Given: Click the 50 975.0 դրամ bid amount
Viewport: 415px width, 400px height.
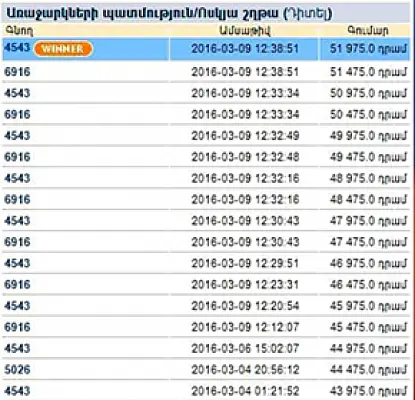Looking at the screenshot, I should (368, 93).
